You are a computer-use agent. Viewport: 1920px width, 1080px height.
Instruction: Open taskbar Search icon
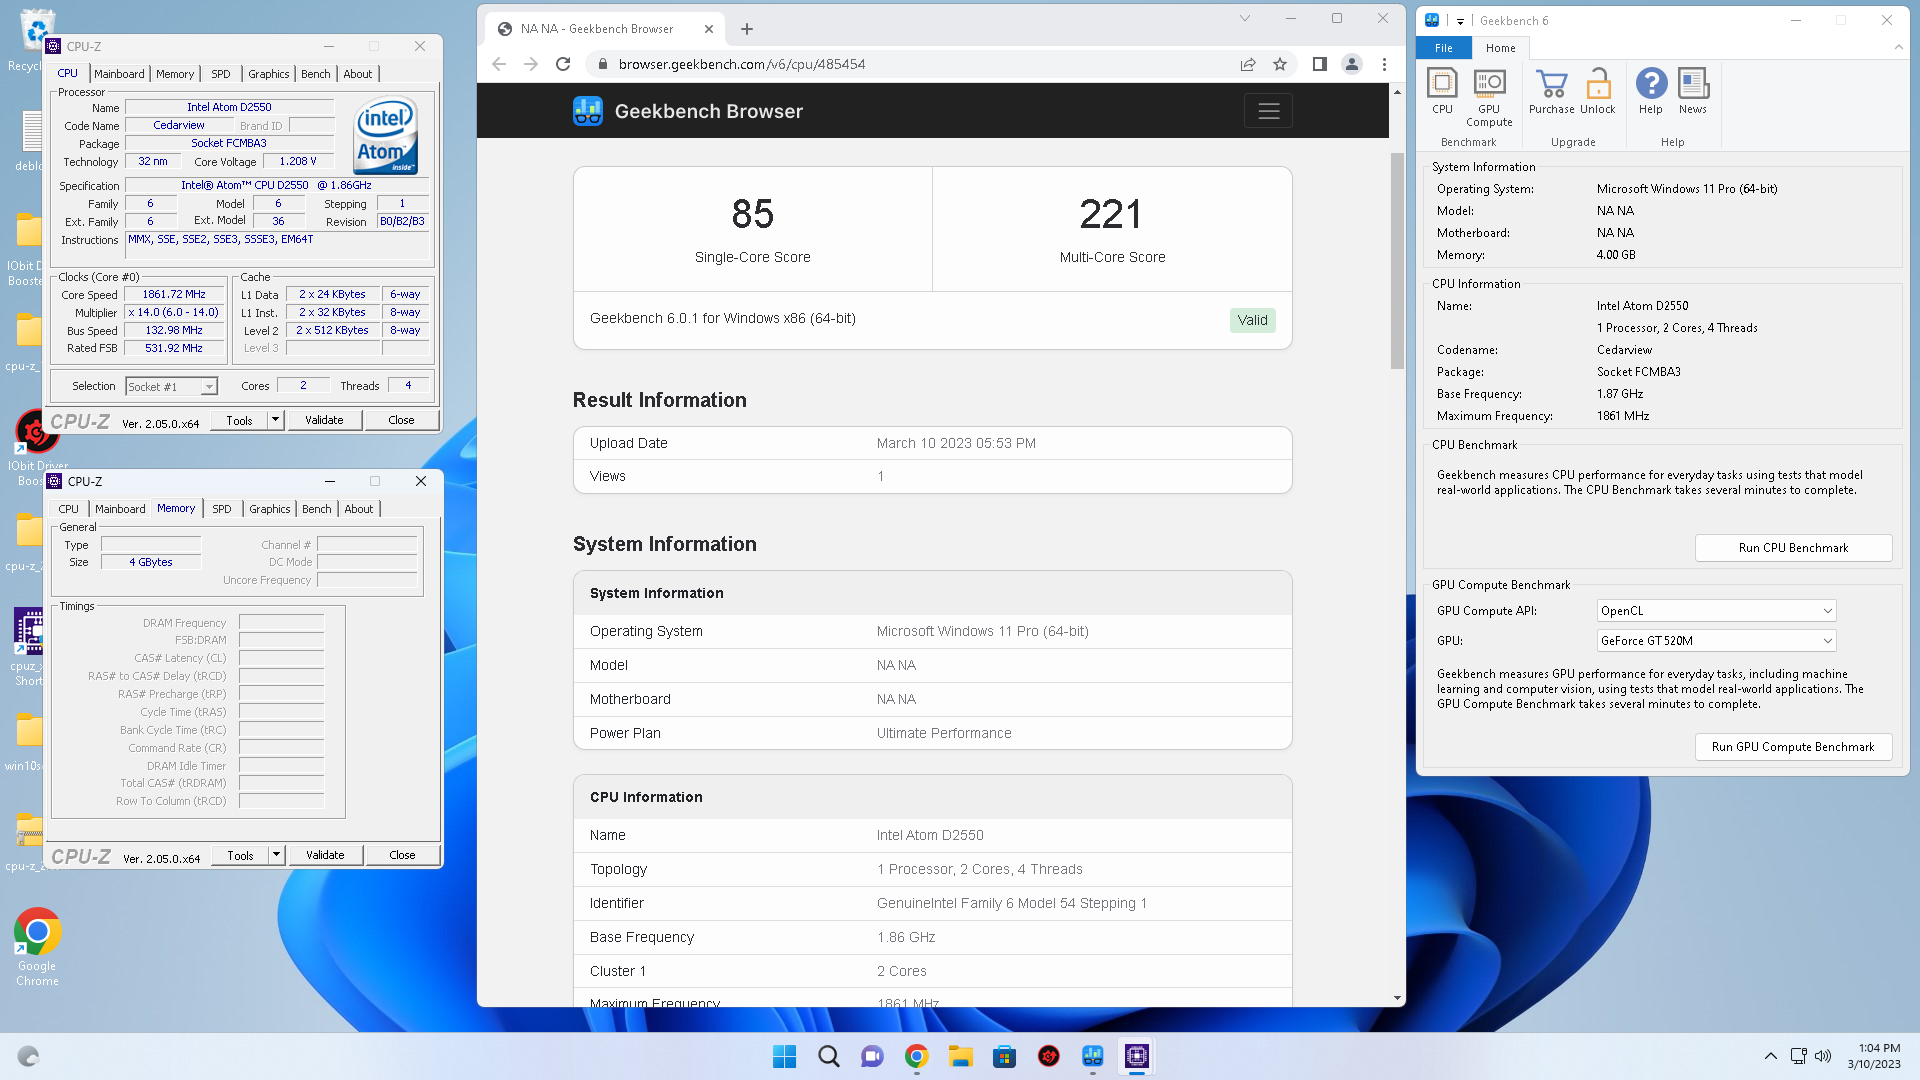829,1056
